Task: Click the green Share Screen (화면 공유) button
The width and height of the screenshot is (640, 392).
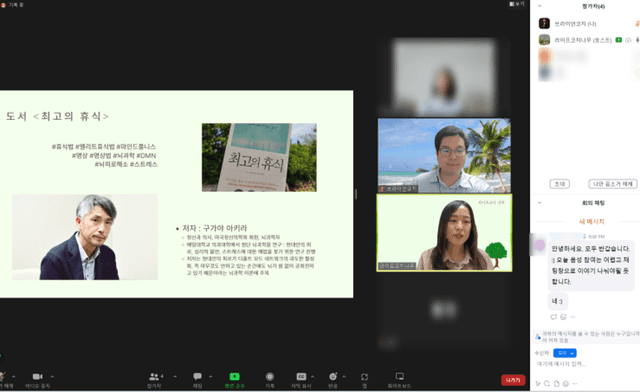Action: pyautogui.click(x=234, y=376)
